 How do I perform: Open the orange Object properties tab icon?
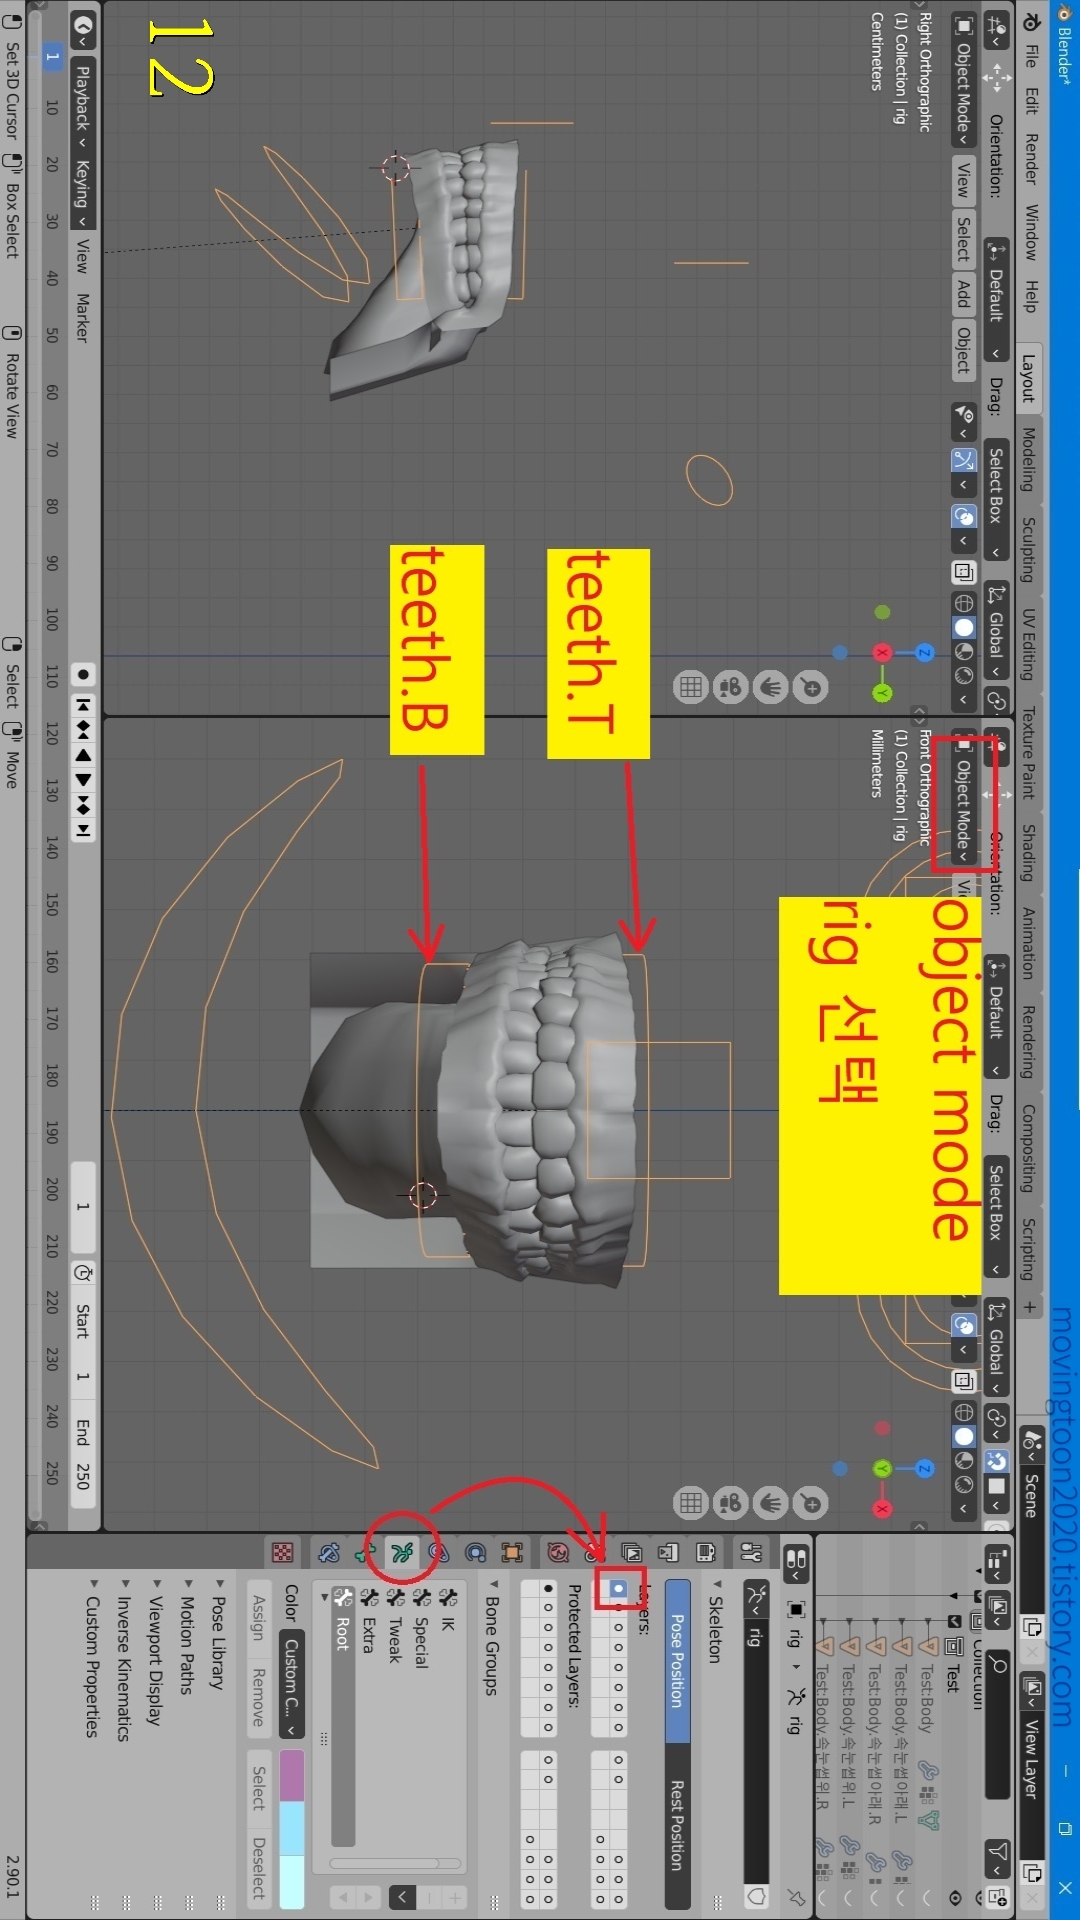512,1553
